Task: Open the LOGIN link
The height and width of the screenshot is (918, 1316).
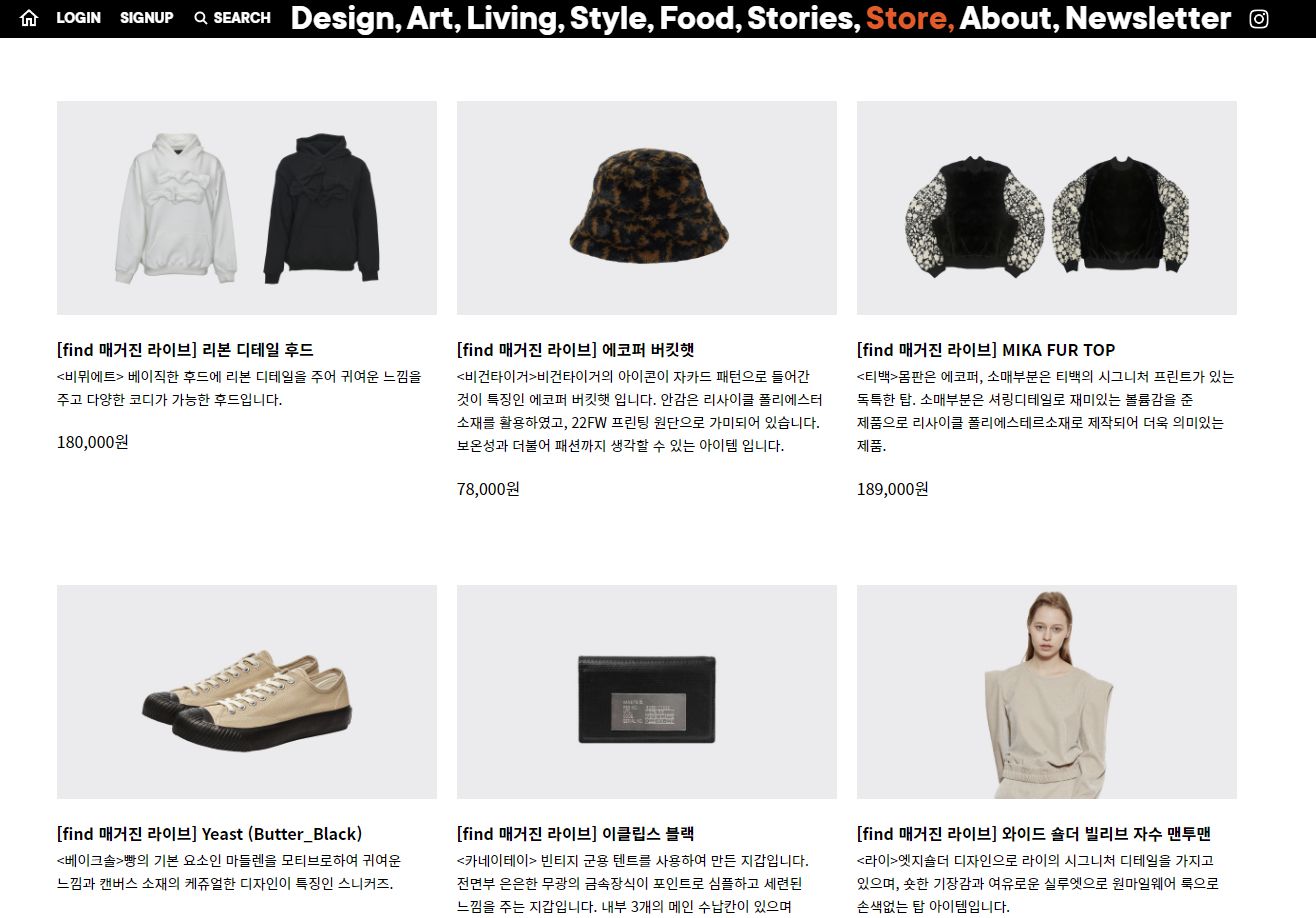Action: [x=78, y=18]
